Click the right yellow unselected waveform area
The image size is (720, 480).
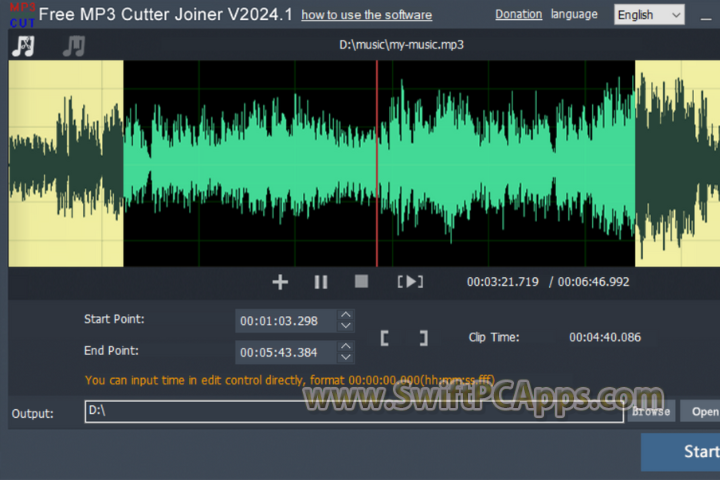(x=677, y=164)
